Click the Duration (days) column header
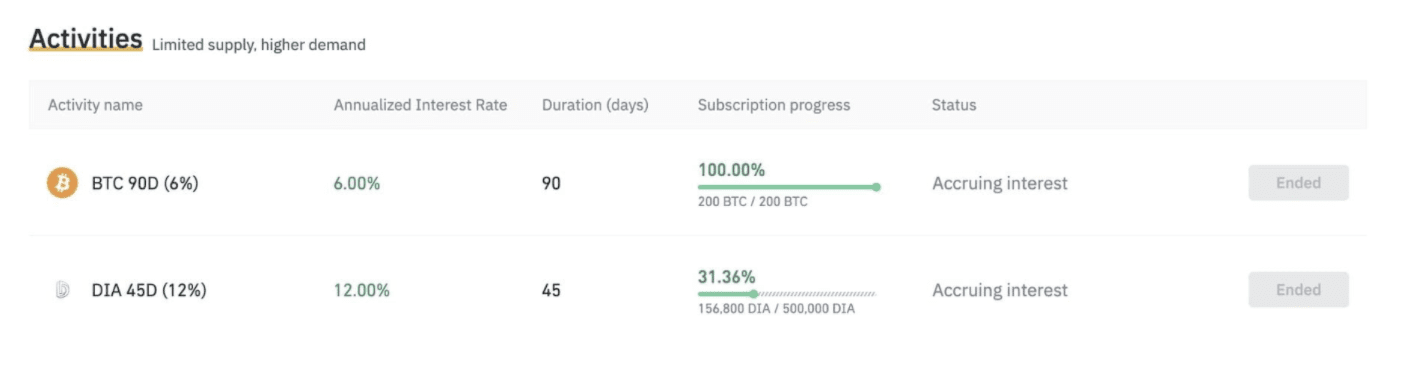1410x366 pixels. [x=595, y=105]
